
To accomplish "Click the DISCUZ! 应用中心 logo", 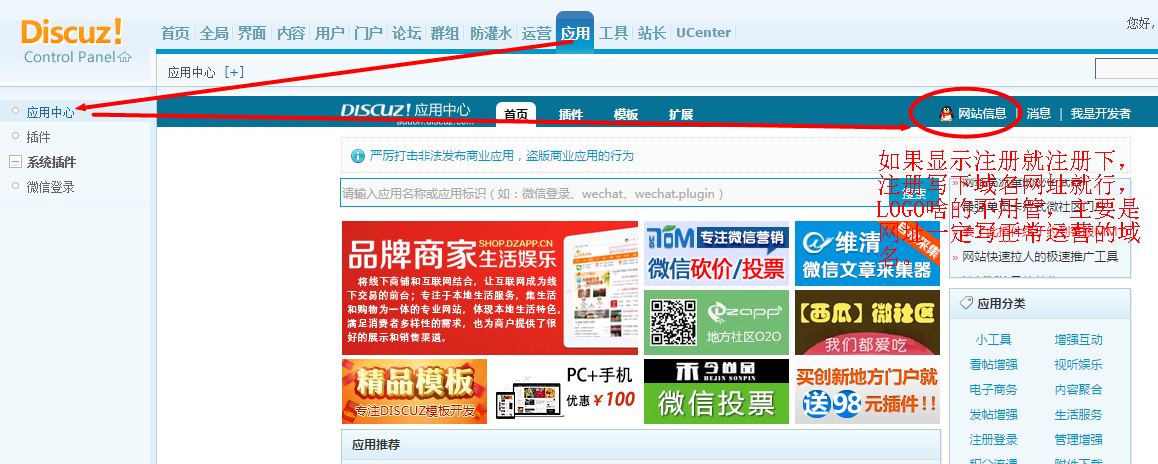I will (x=405, y=111).
